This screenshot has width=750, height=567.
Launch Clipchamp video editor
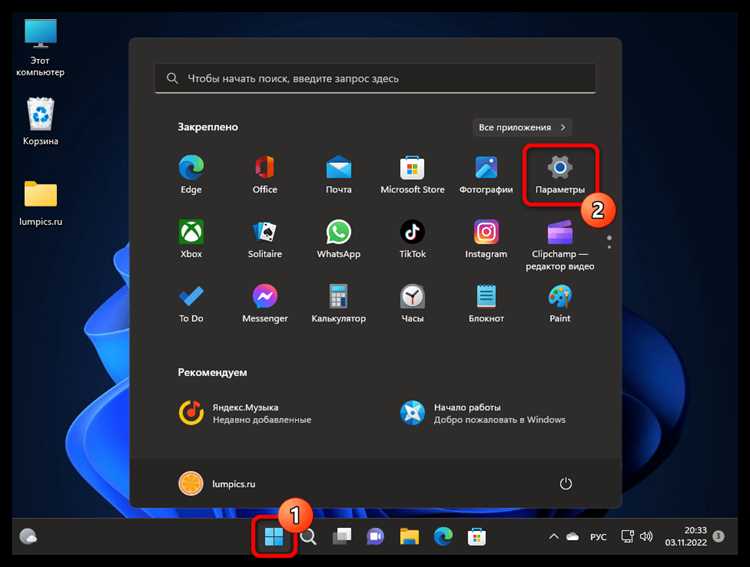560,245
